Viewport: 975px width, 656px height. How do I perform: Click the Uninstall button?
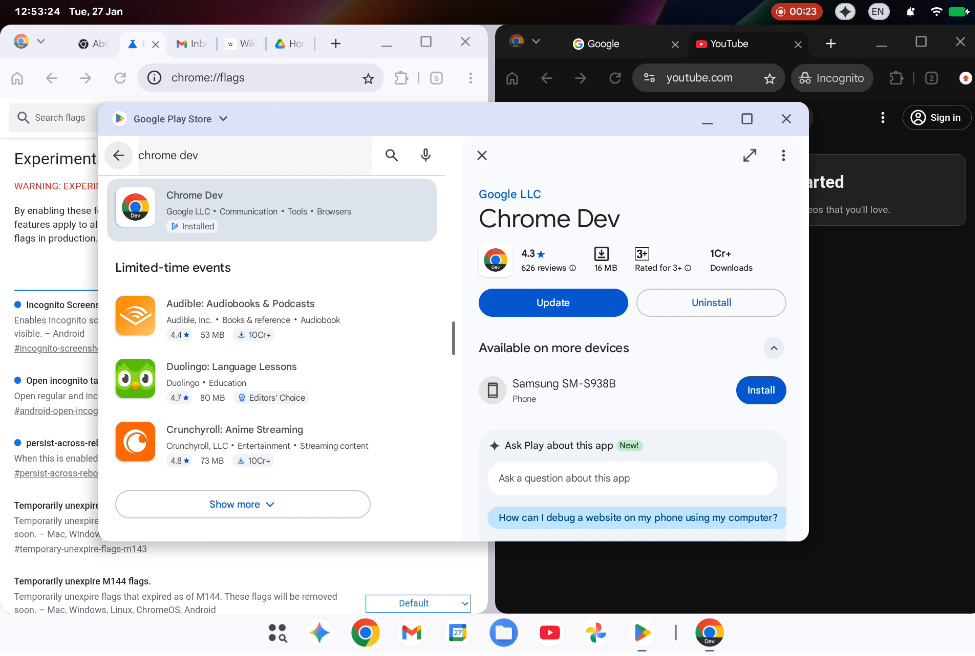(711, 303)
